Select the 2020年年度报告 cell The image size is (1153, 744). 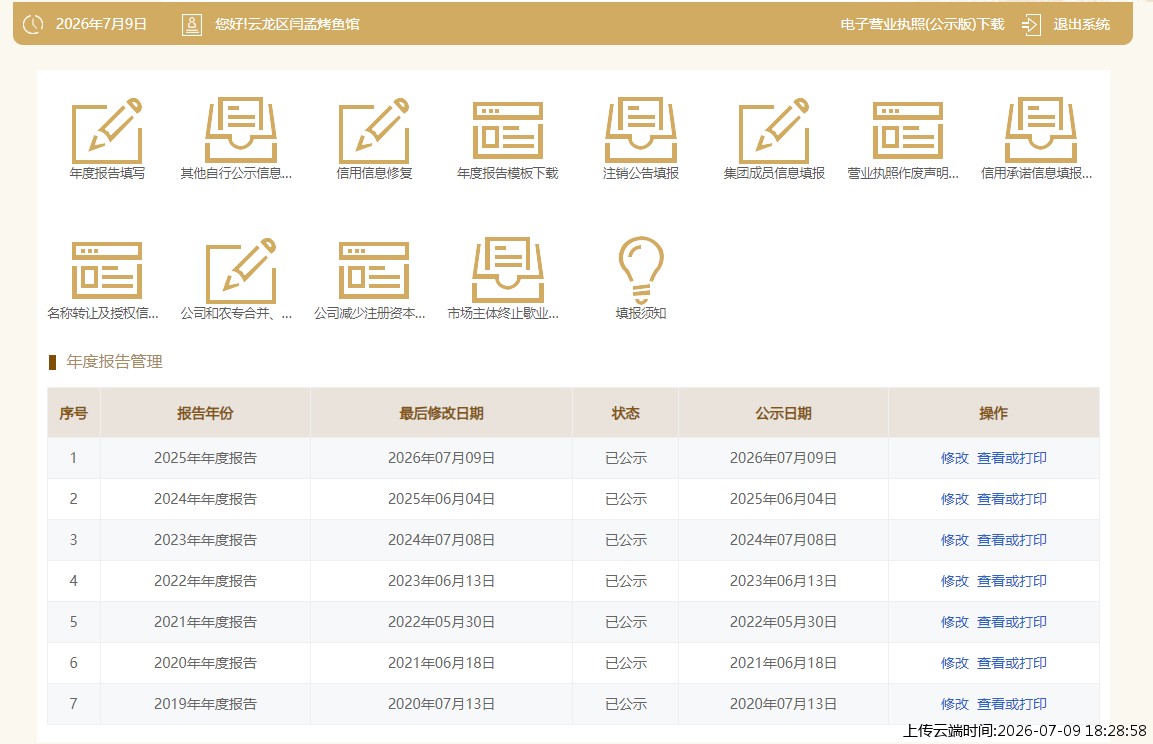[x=205, y=663]
